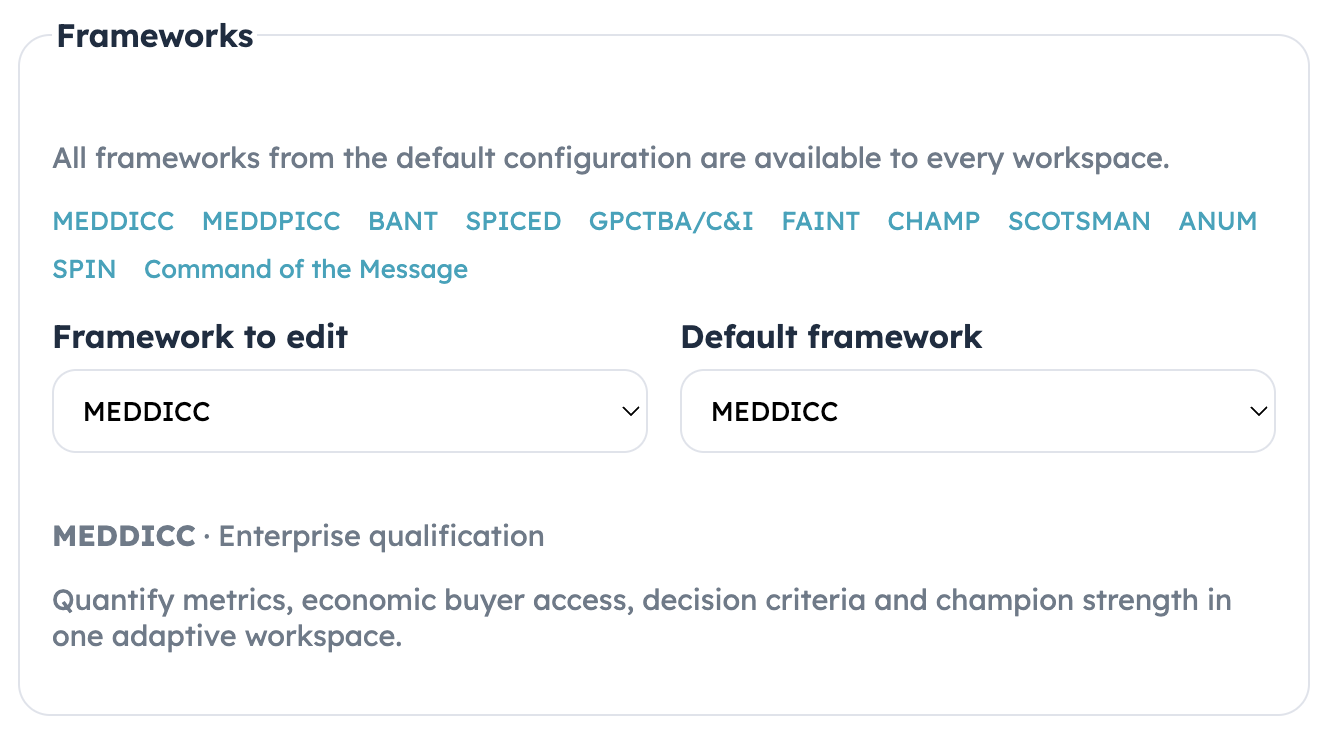The width and height of the screenshot is (1336, 732).
Task: Open the Command of the Message link
Action: click(306, 269)
